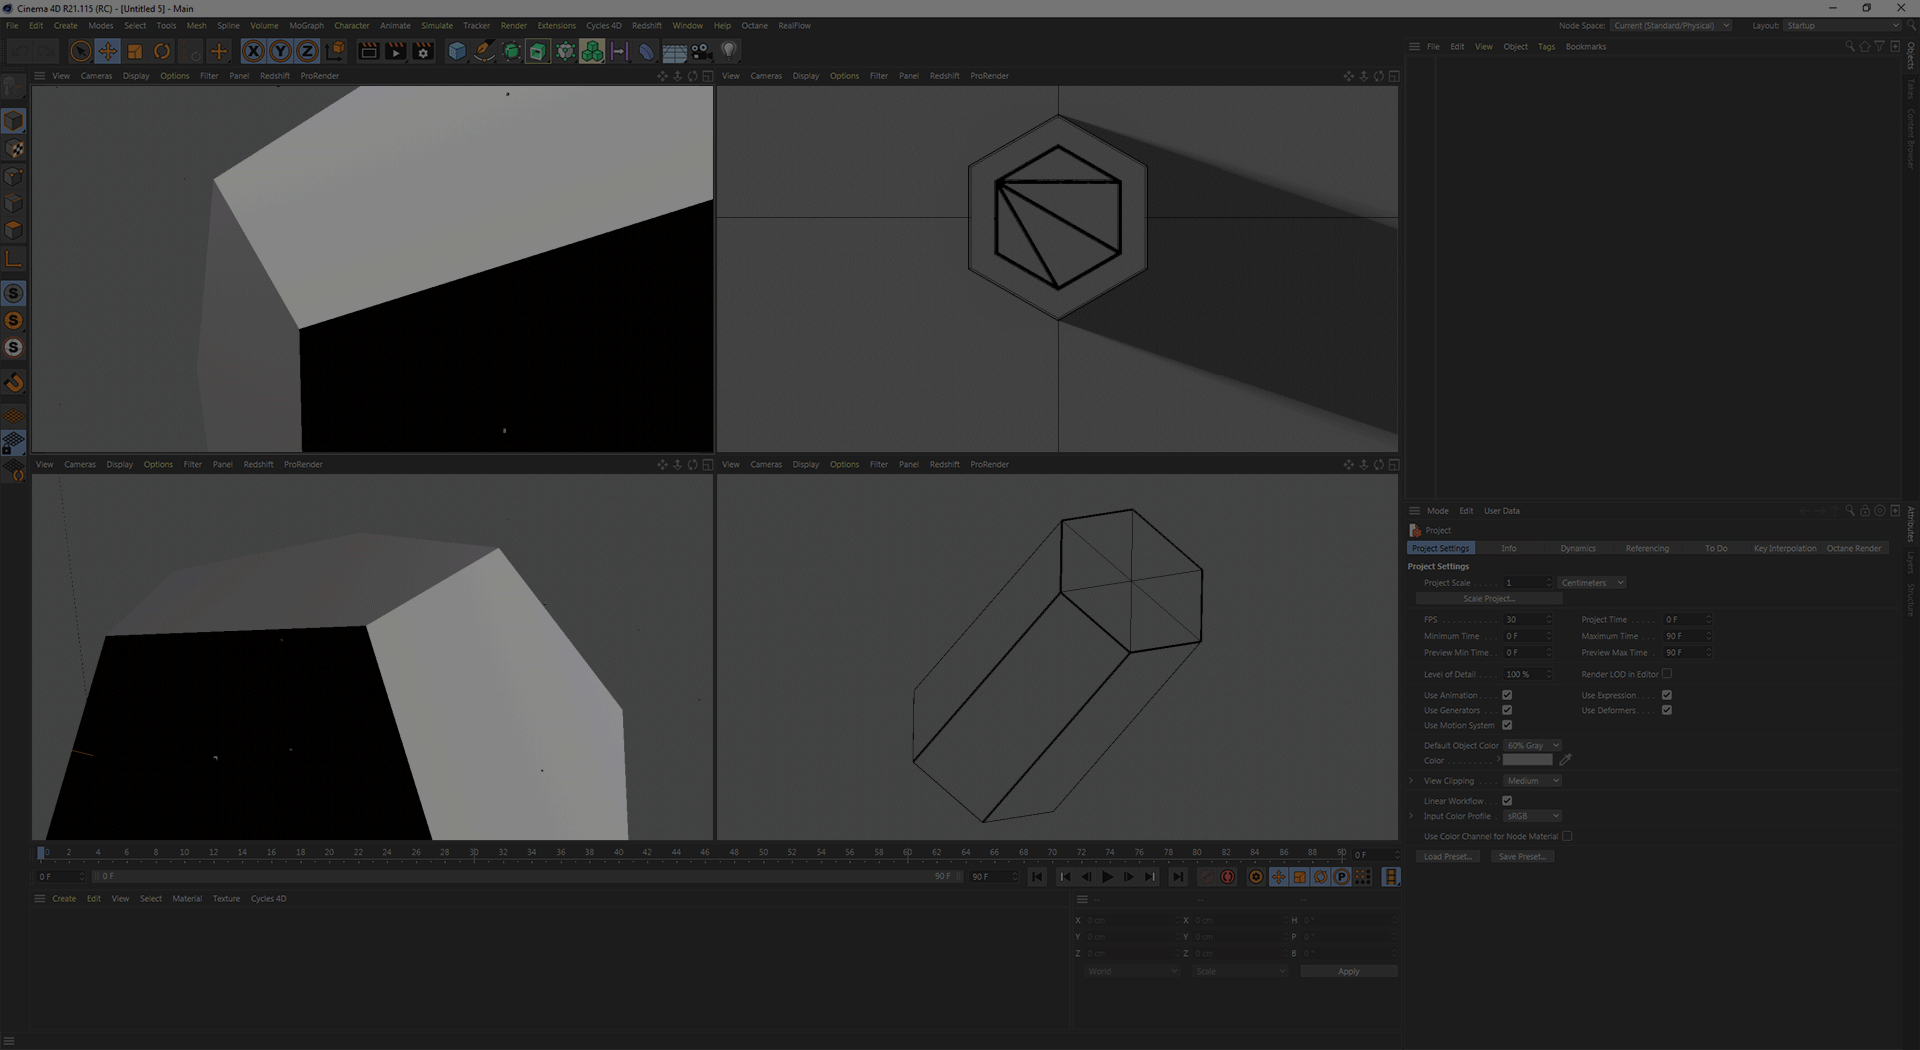
Task: Enable Render LOD in Editor checkbox
Action: pos(1667,674)
